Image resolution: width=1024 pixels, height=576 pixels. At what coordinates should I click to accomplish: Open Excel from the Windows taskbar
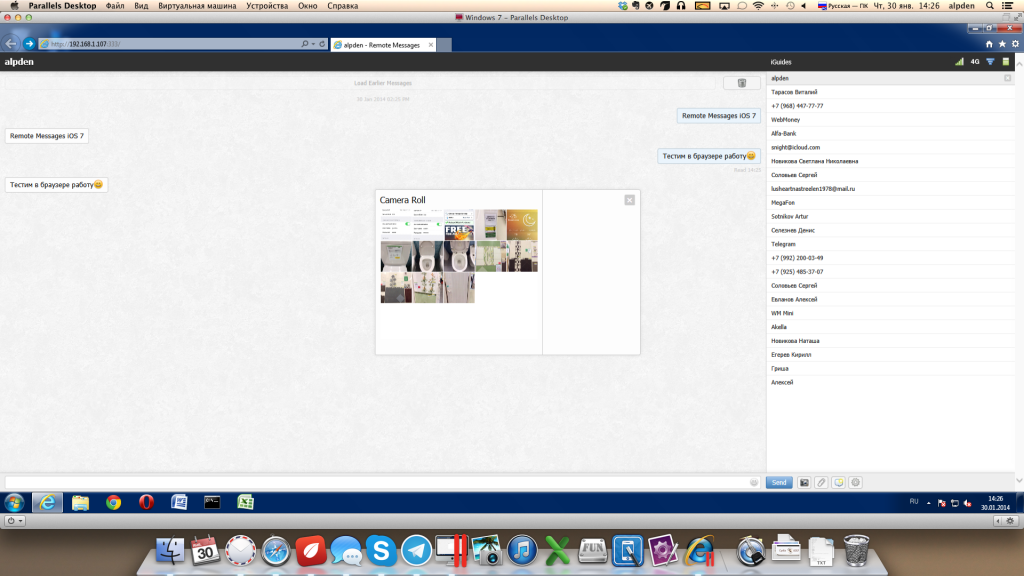[245, 502]
